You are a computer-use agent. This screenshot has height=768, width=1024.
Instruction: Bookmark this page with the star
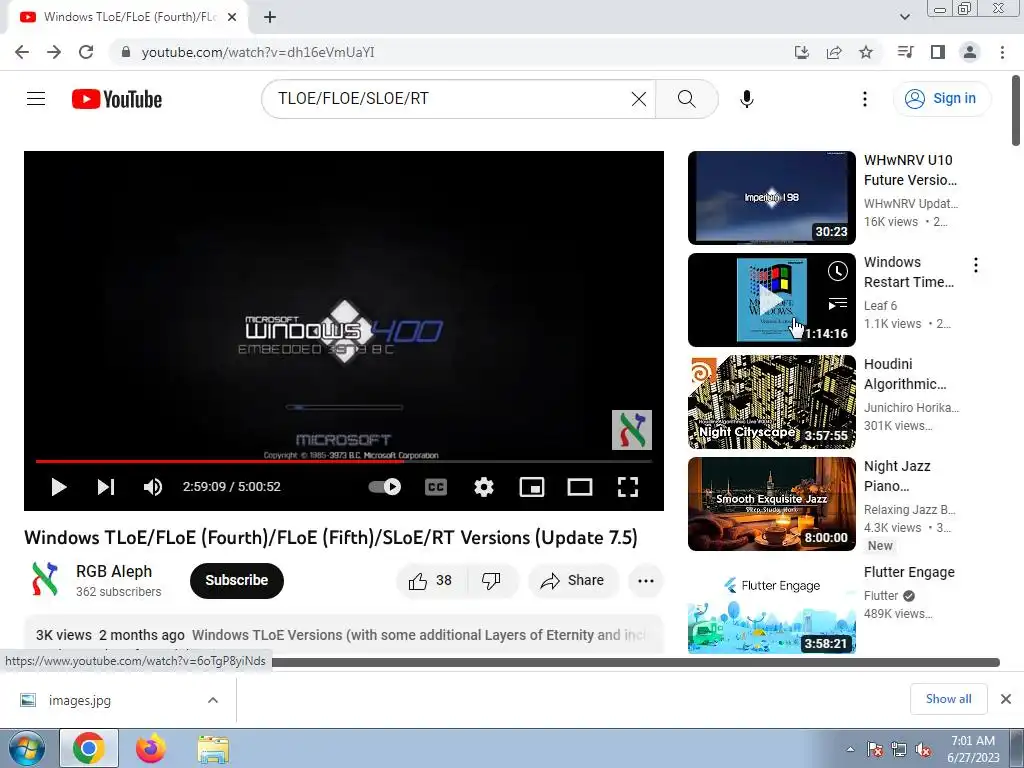pos(866,52)
